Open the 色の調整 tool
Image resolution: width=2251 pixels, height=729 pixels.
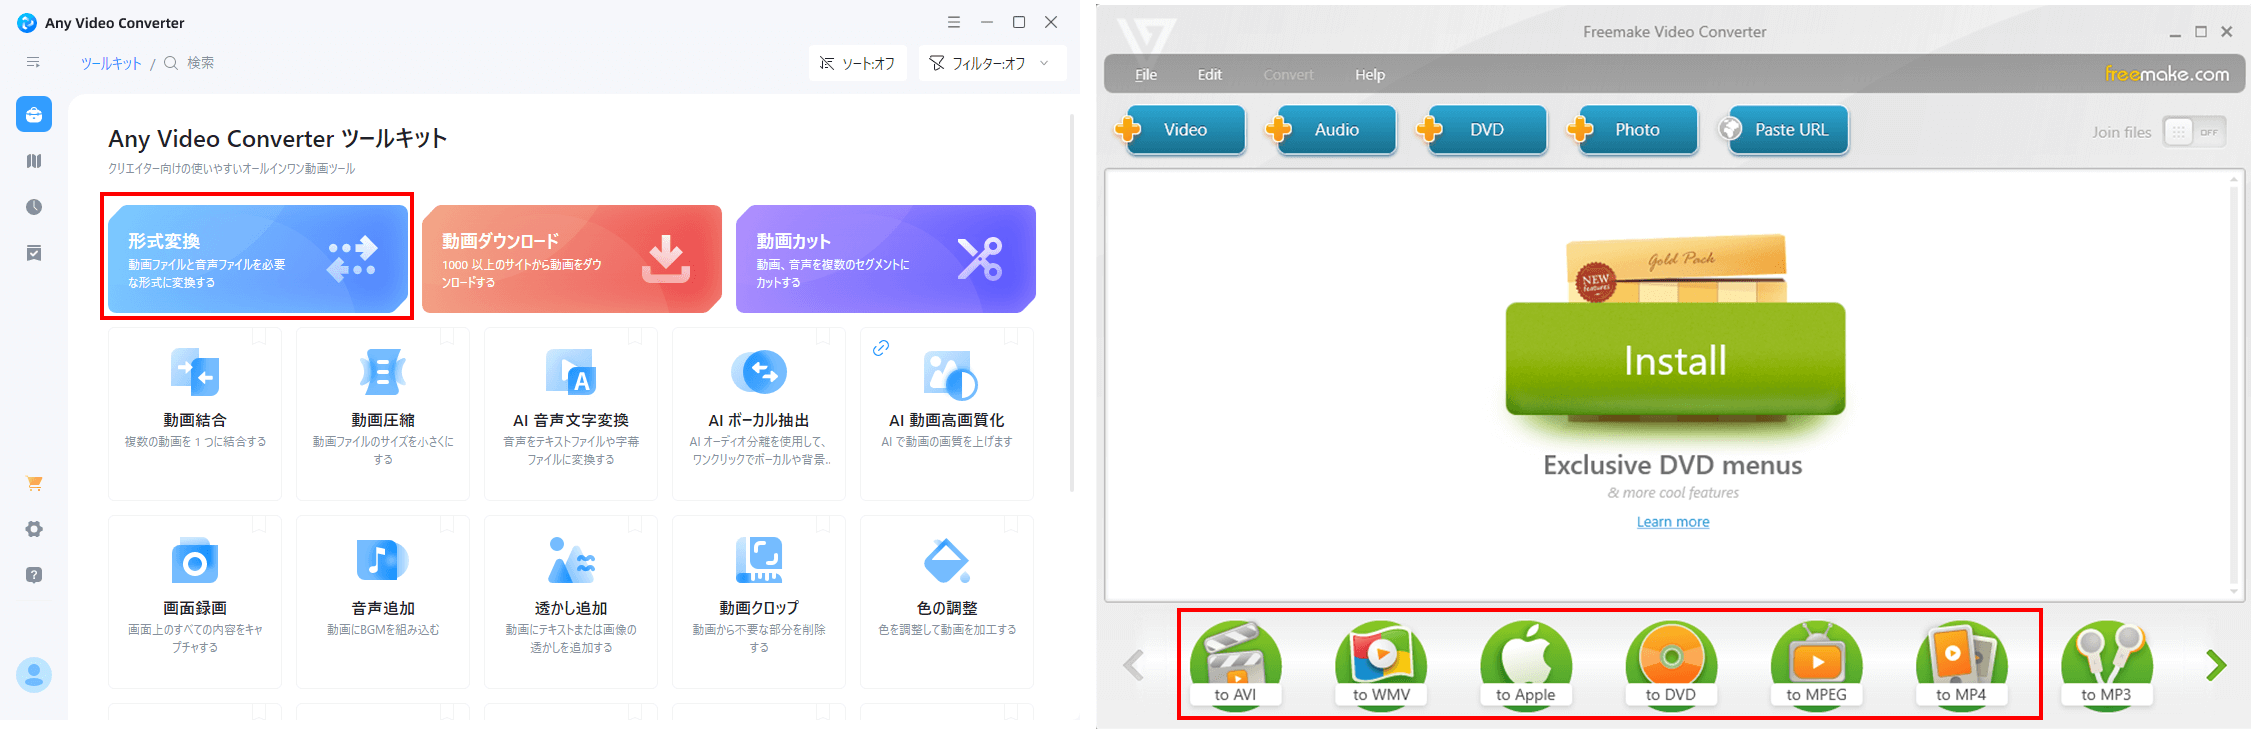coord(947,602)
